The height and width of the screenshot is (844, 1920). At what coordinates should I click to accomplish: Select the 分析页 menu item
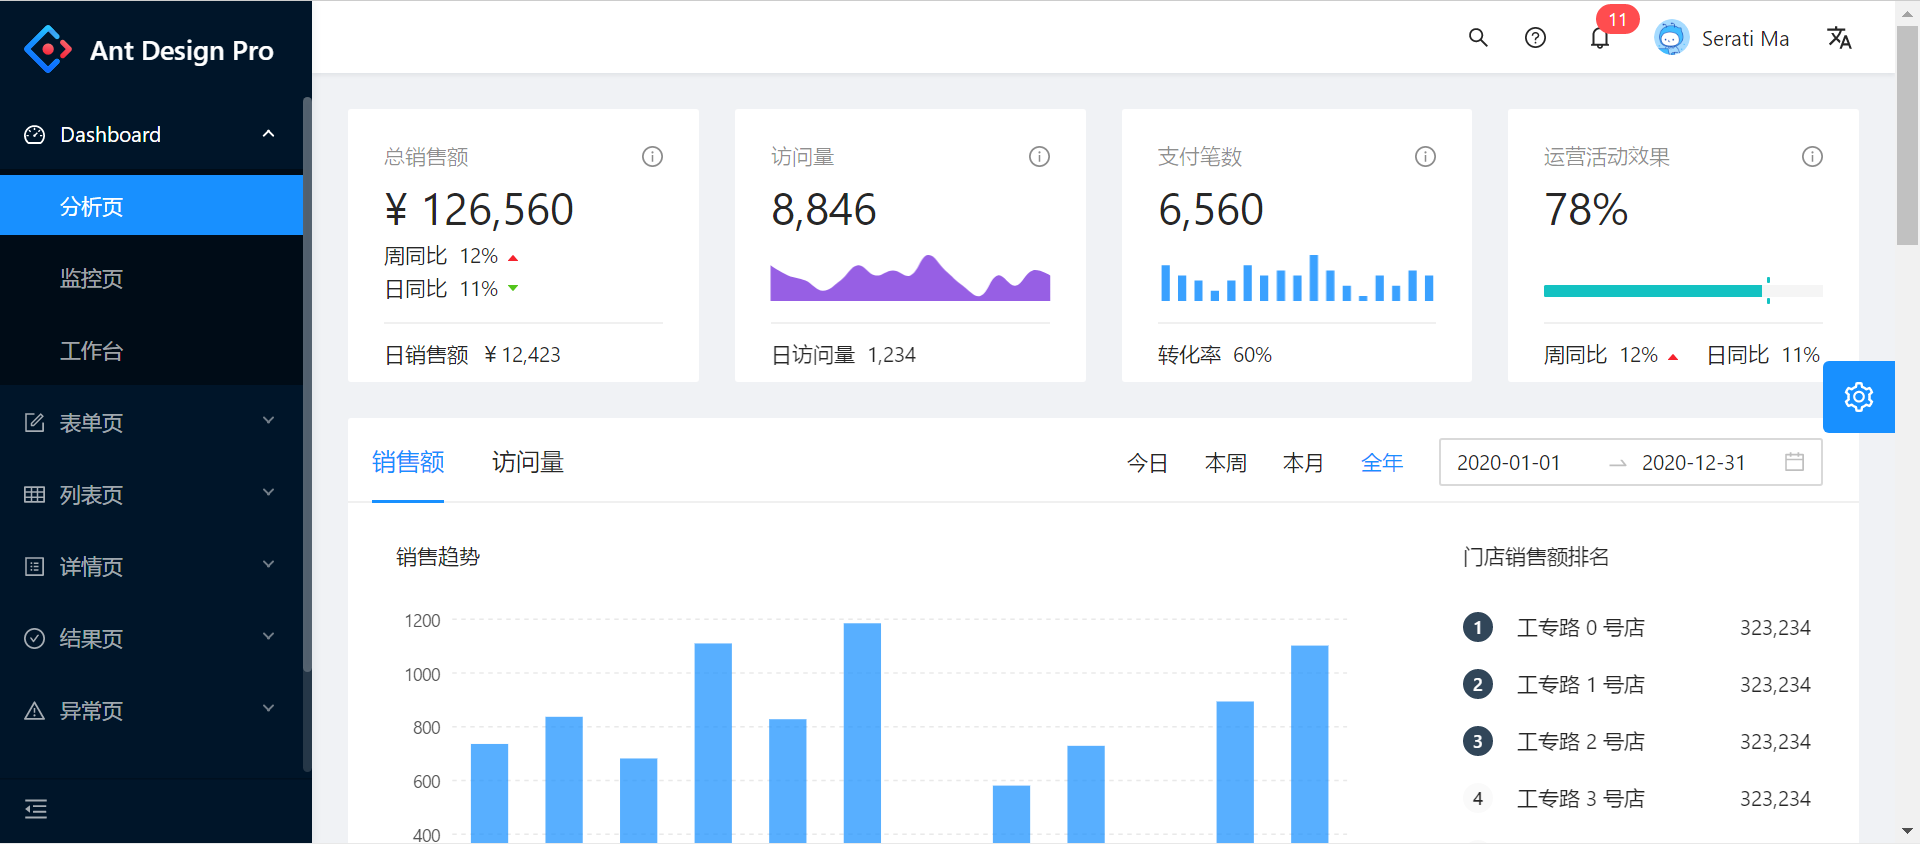pyautogui.click(x=151, y=206)
